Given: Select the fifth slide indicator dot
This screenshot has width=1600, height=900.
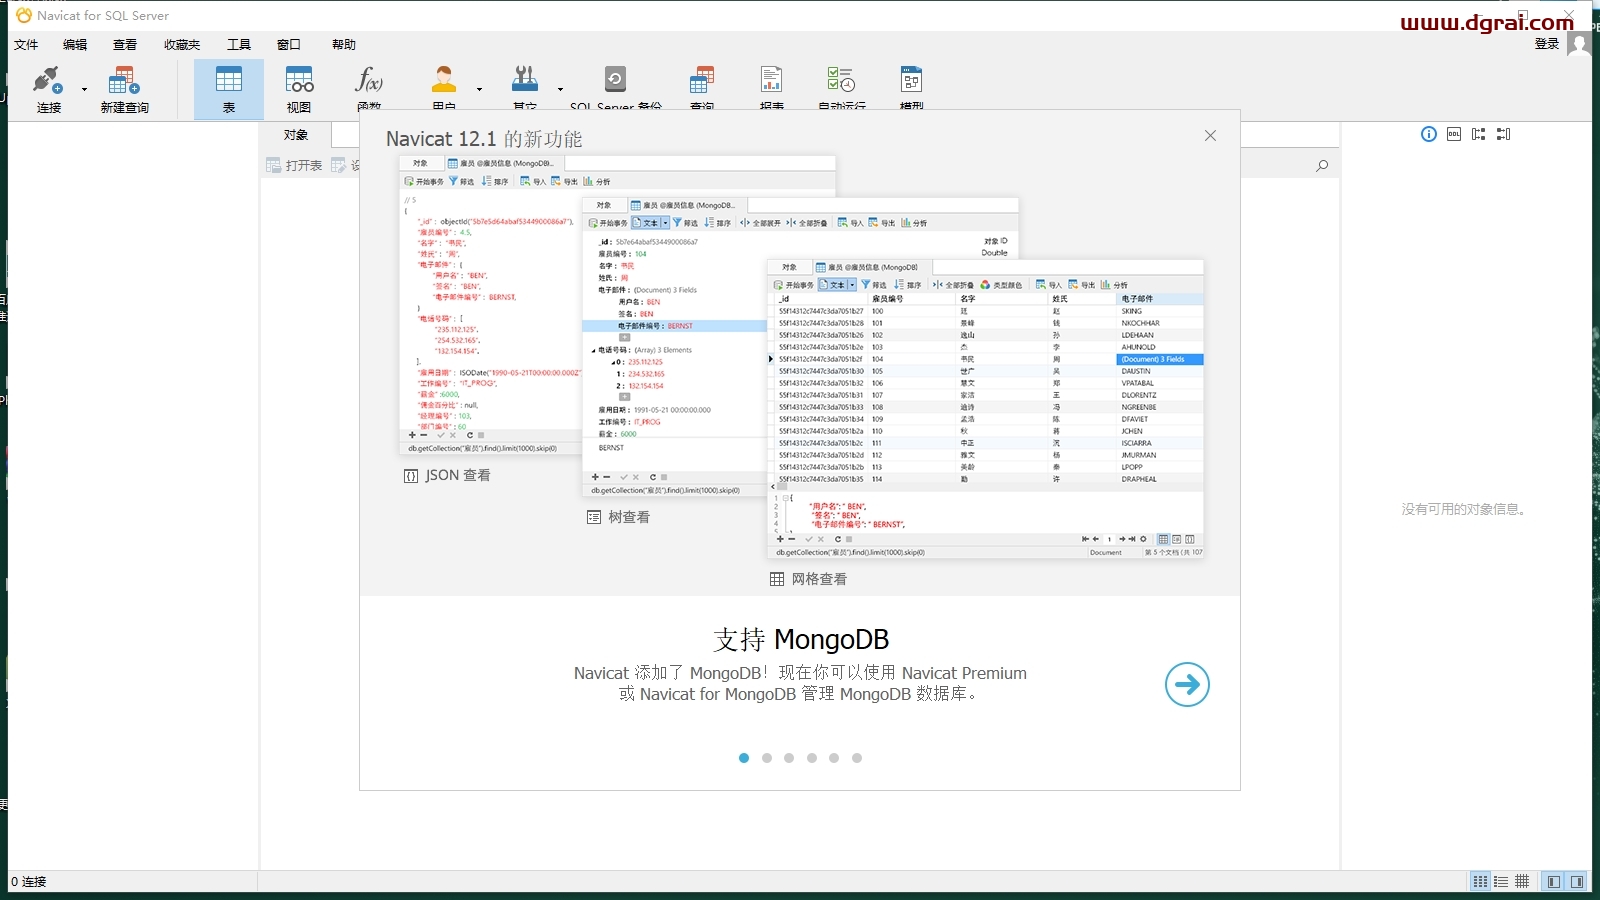Looking at the screenshot, I should [834, 758].
